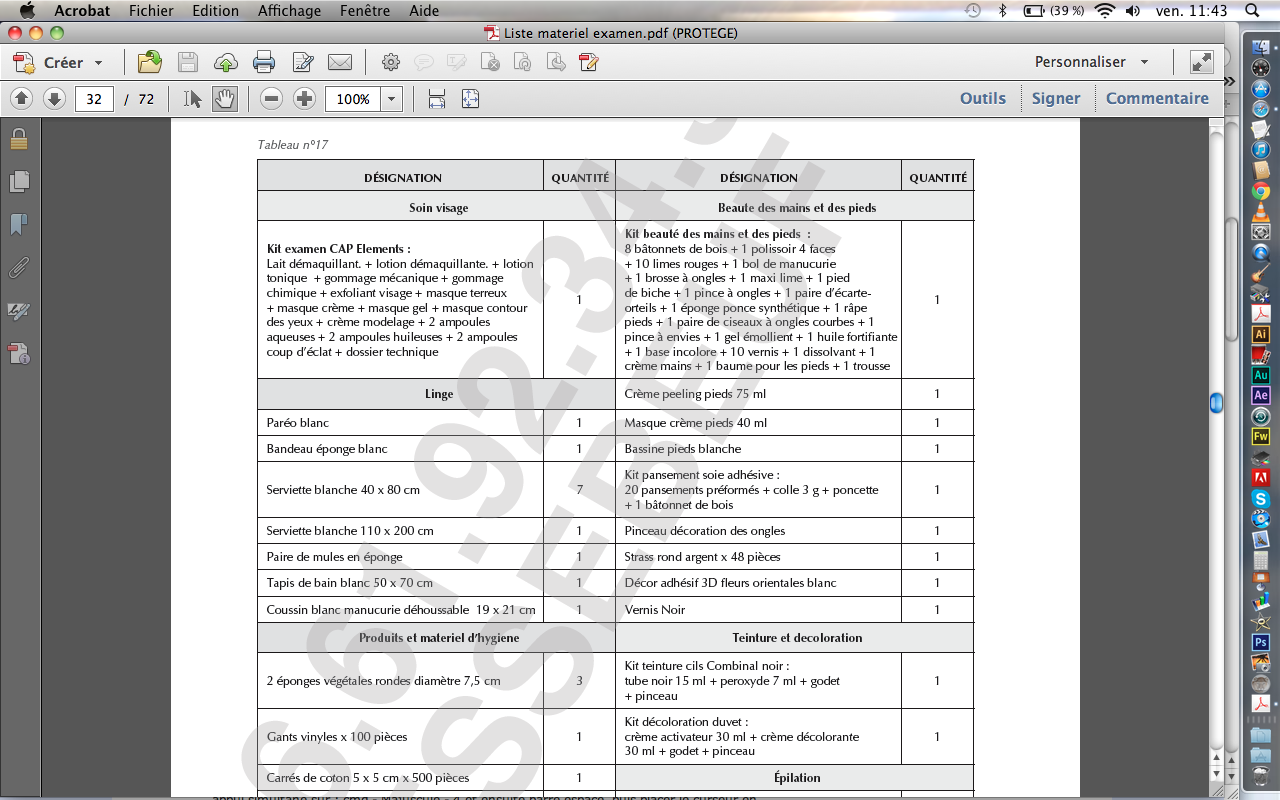This screenshot has width=1280, height=800.
Task: Open the Fichier menu
Action: (151, 11)
